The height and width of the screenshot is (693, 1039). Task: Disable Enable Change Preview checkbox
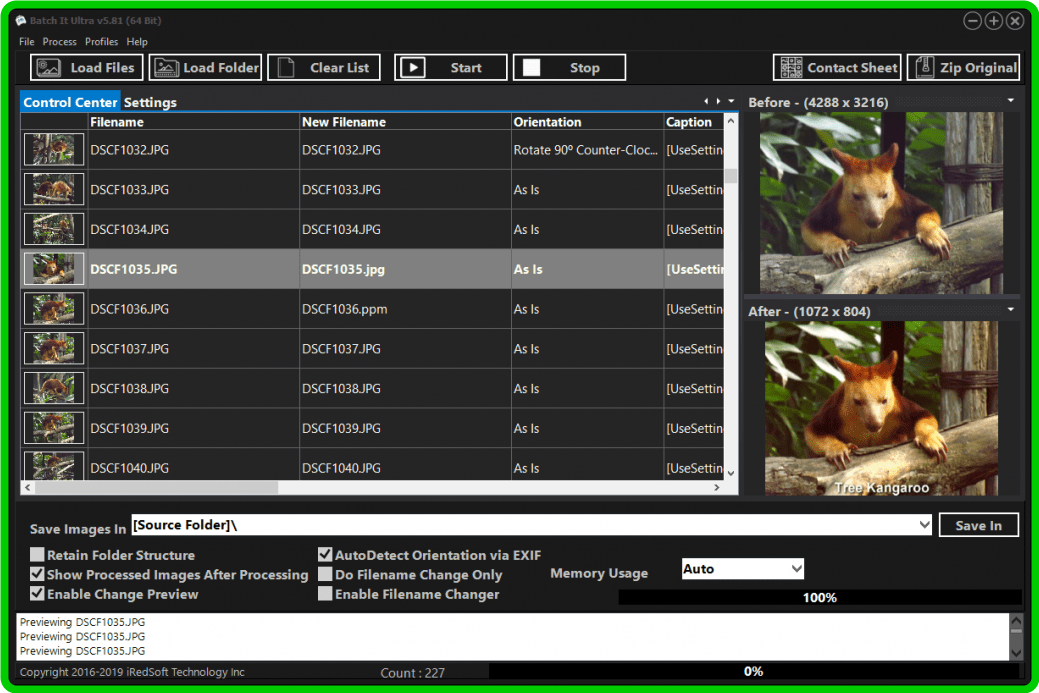(x=37, y=594)
